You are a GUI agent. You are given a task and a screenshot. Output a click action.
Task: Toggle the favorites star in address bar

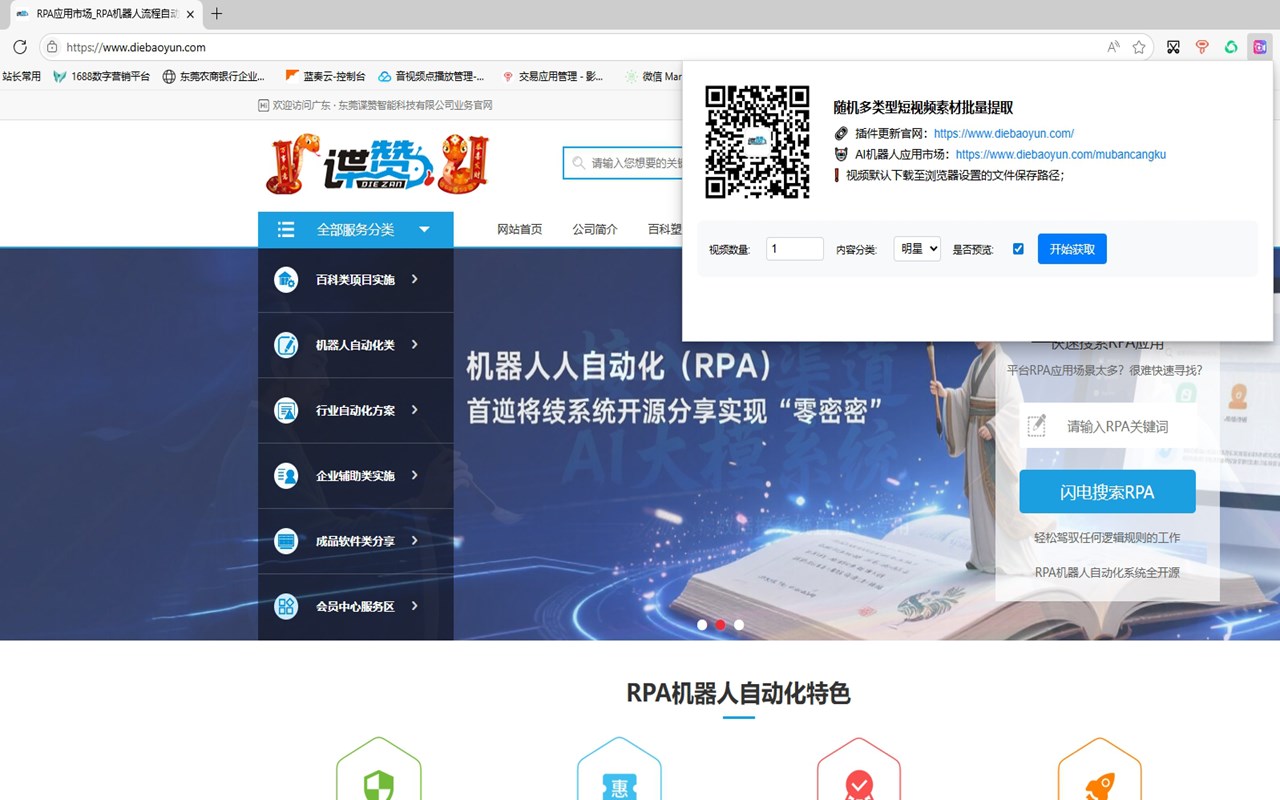(1137, 46)
